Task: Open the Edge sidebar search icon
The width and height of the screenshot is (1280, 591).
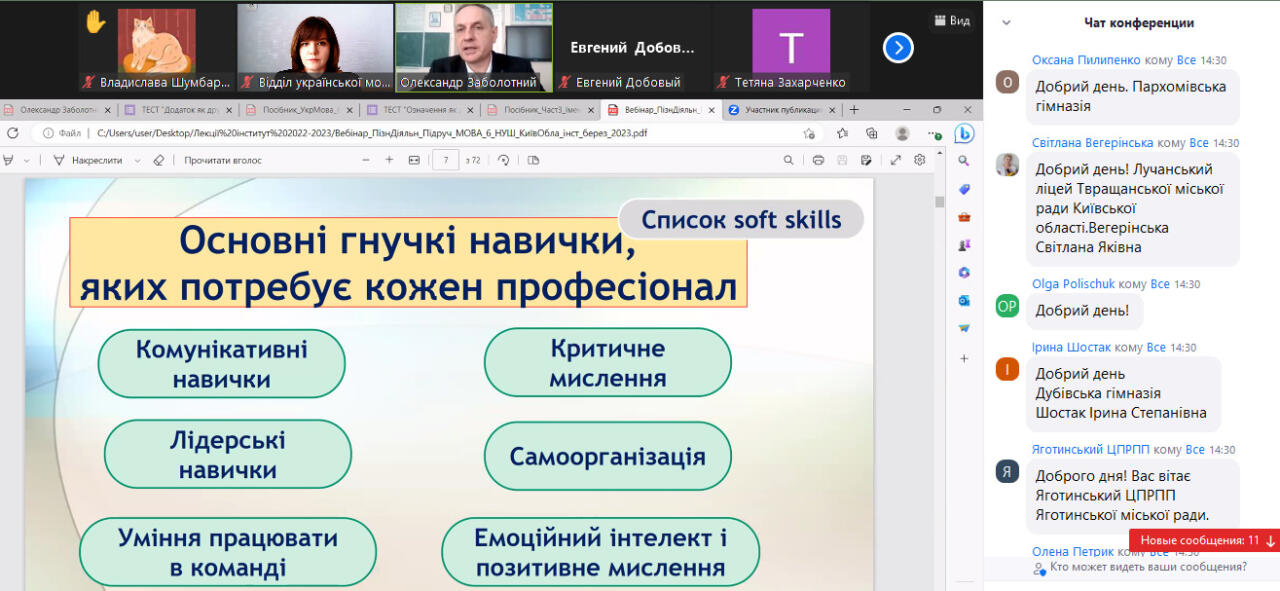Action: [964, 161]
